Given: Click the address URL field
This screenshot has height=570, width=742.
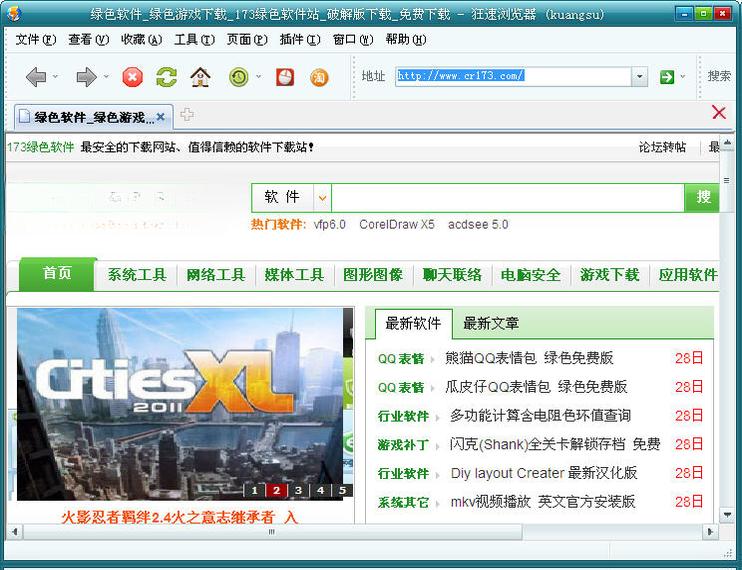Looking at the screenshot, I should 513,76.
